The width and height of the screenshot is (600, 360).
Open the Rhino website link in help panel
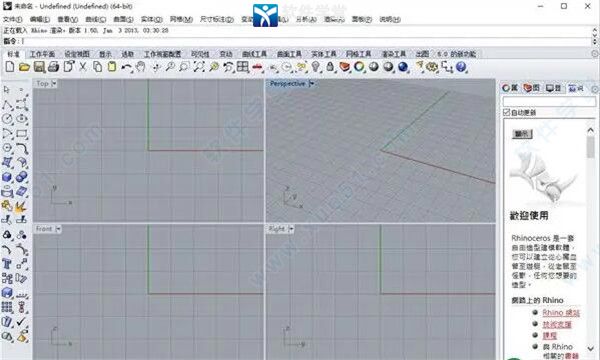(561, 313)
